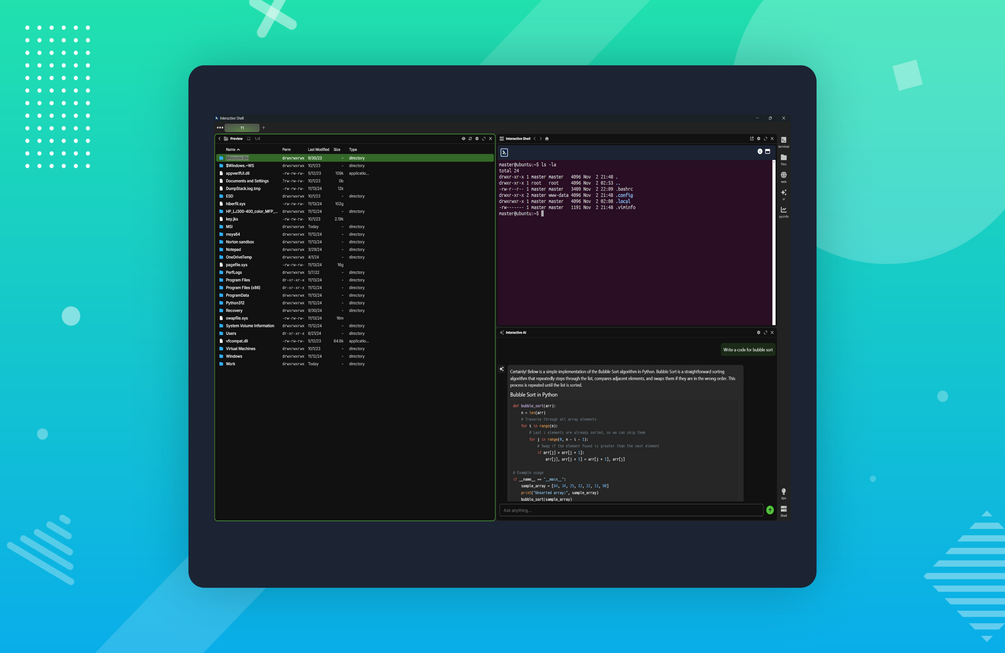
Task: Sort files by Type column
Action: (353, 149)
